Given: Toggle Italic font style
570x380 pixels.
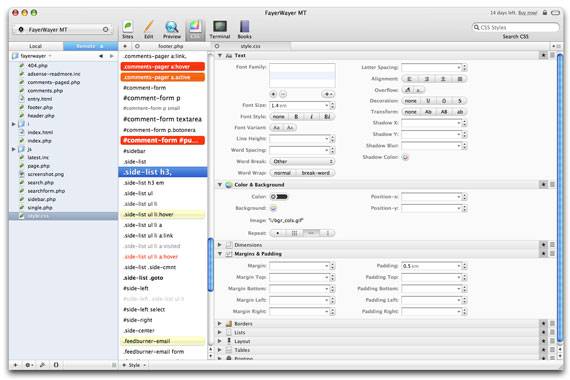Looking at the screenshot, I should [x=312, y=117].
